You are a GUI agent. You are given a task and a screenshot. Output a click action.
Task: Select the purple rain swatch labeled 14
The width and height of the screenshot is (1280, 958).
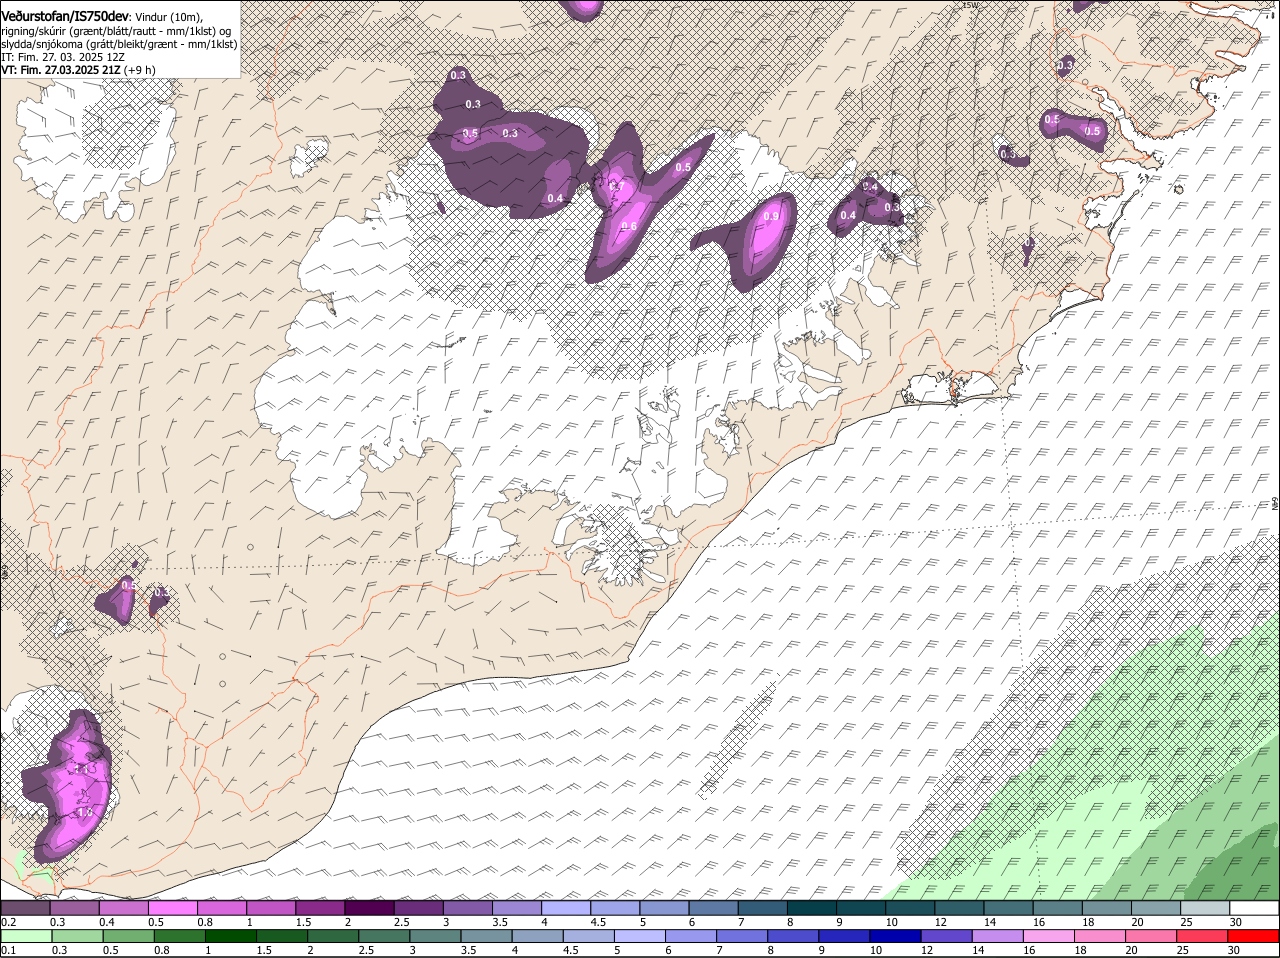(998, 936)
